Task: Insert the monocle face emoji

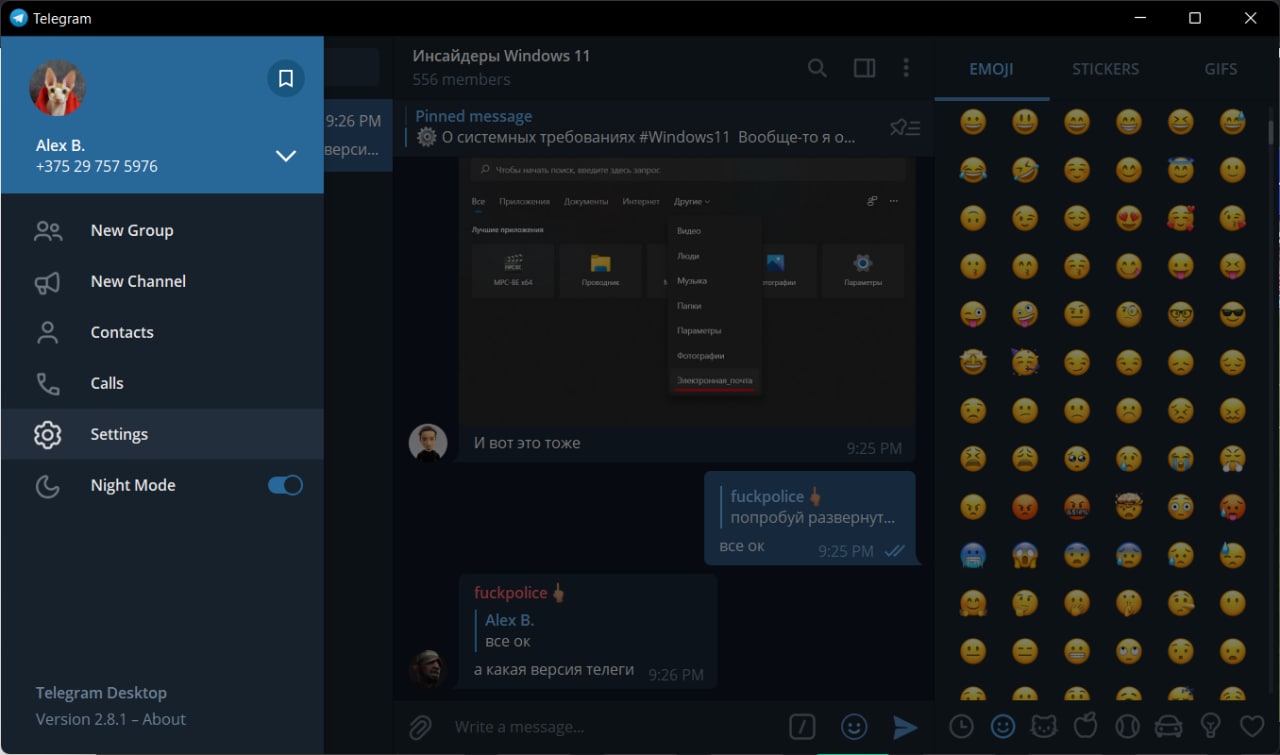Action: (x=1129, y=314)
